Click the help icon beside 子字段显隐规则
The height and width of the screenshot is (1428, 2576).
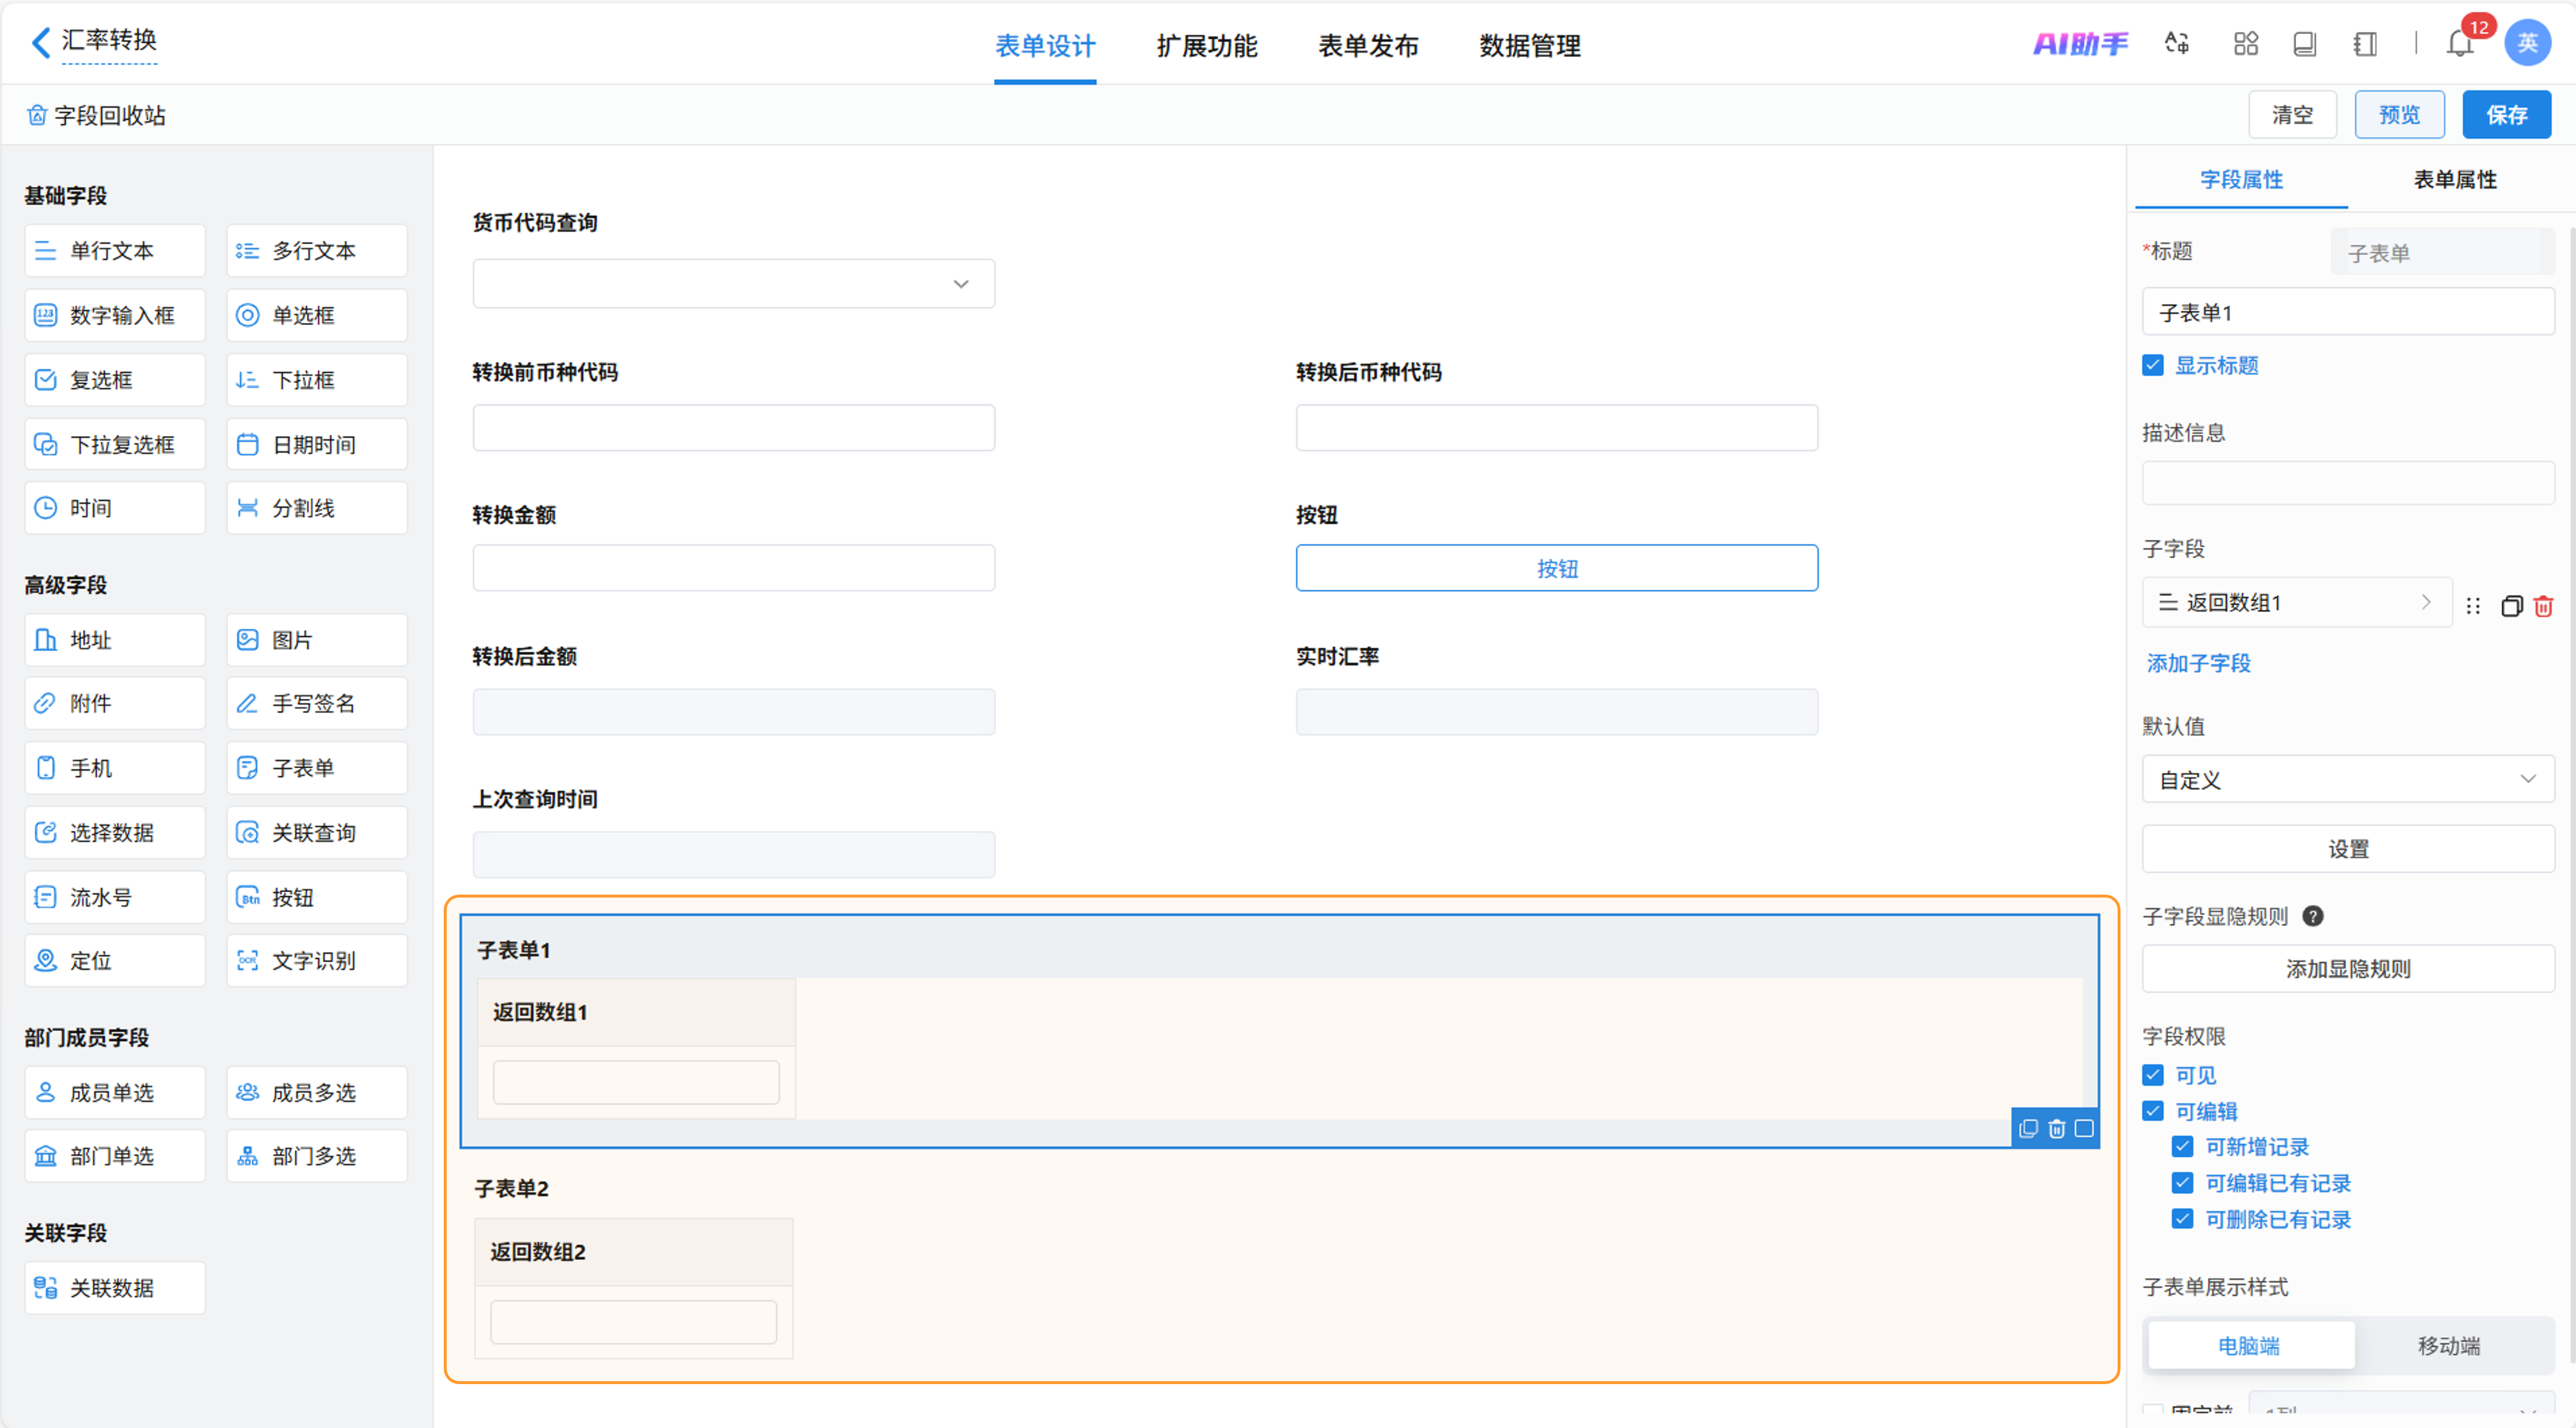2312,916
